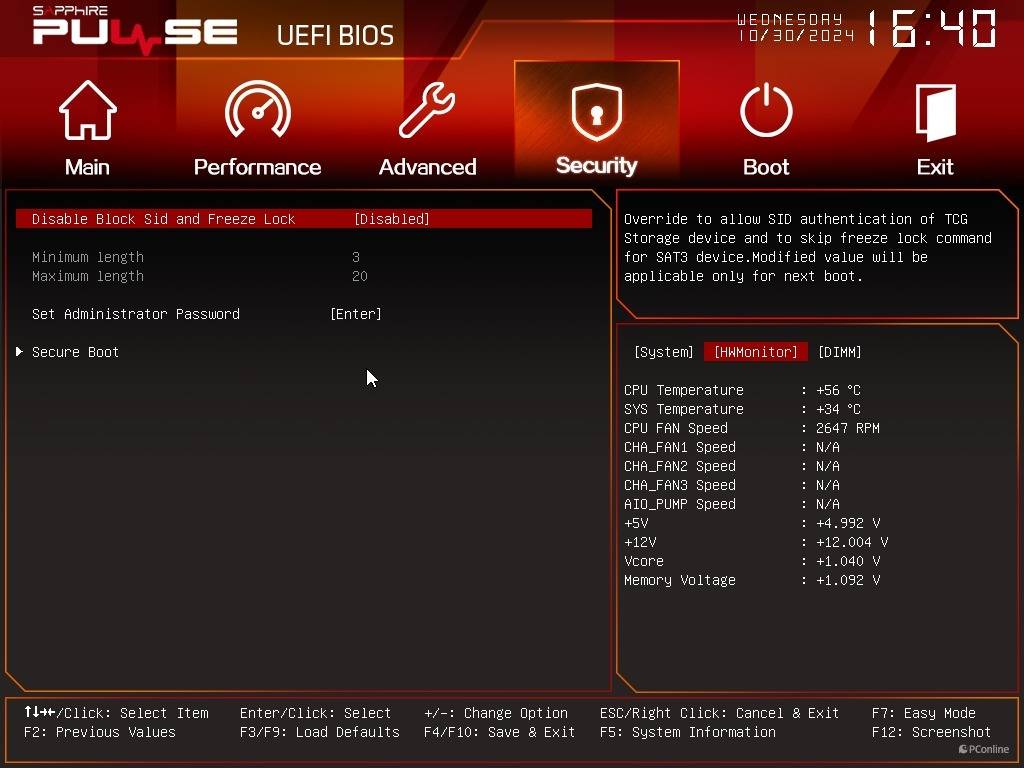Image resolution: width=1024 pixels, height=768 pixels.
Task: Change the [Disabled] value of Block Sid
Action: point(391,219)
